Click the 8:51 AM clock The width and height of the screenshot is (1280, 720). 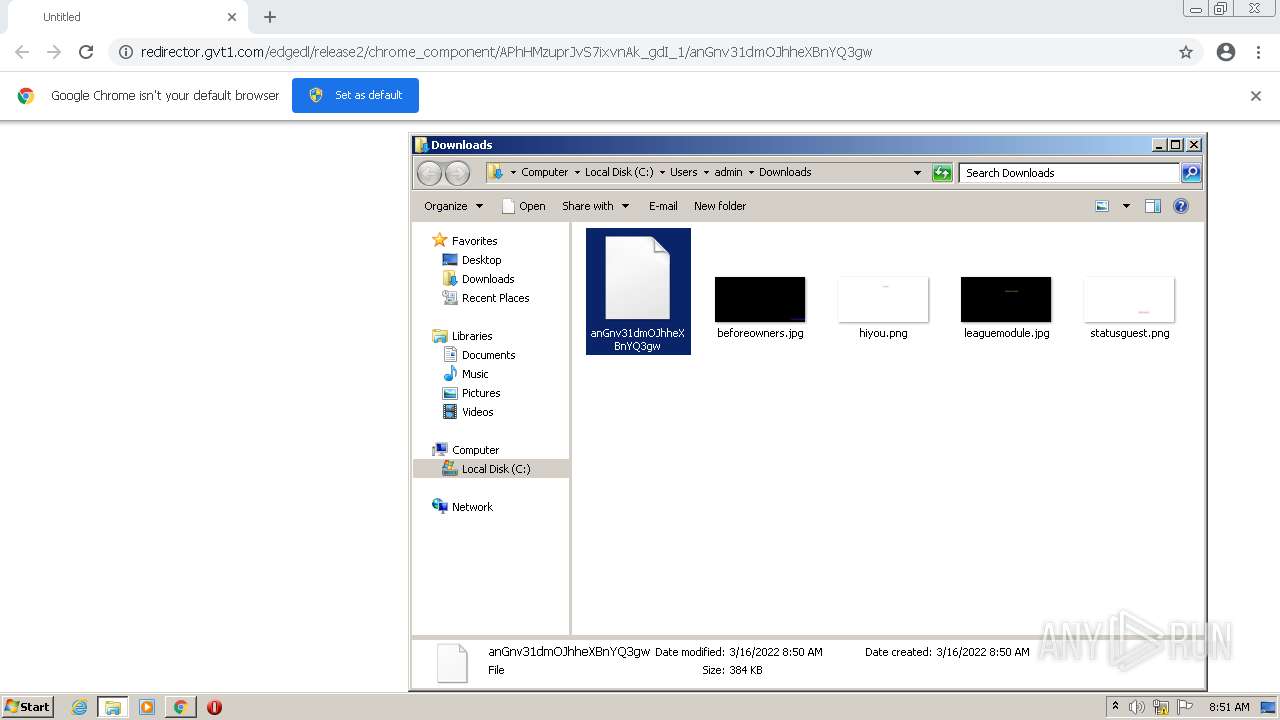click(1229, 707)
